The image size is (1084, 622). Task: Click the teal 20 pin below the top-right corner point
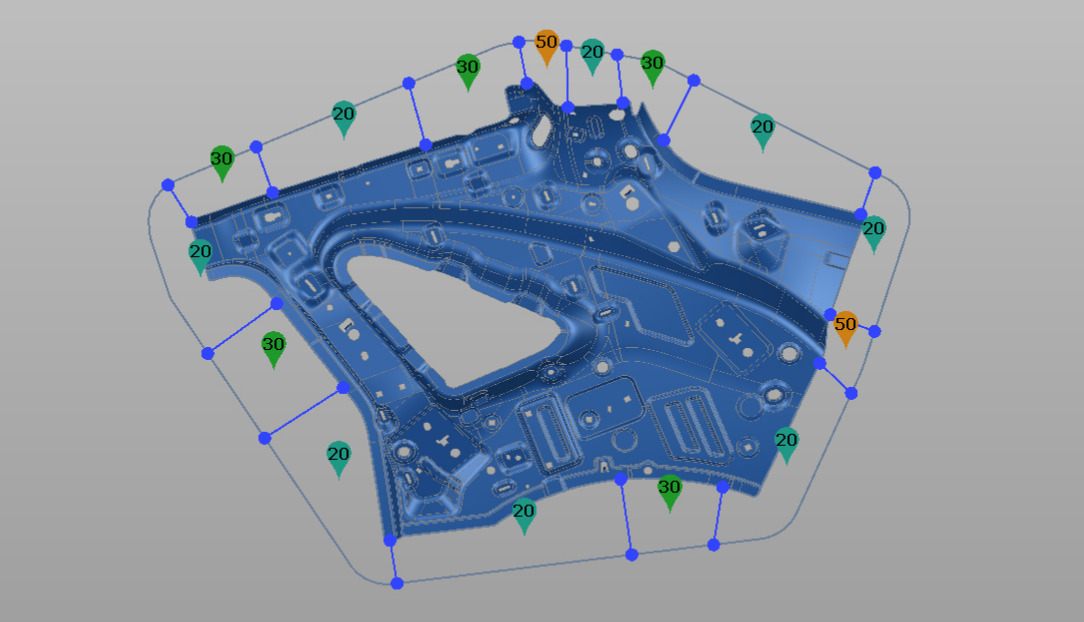[x=873, y=231]
